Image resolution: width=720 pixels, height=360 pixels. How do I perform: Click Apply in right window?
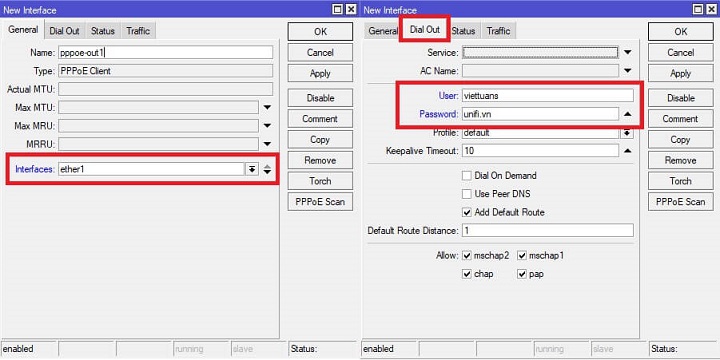(681, 73)
